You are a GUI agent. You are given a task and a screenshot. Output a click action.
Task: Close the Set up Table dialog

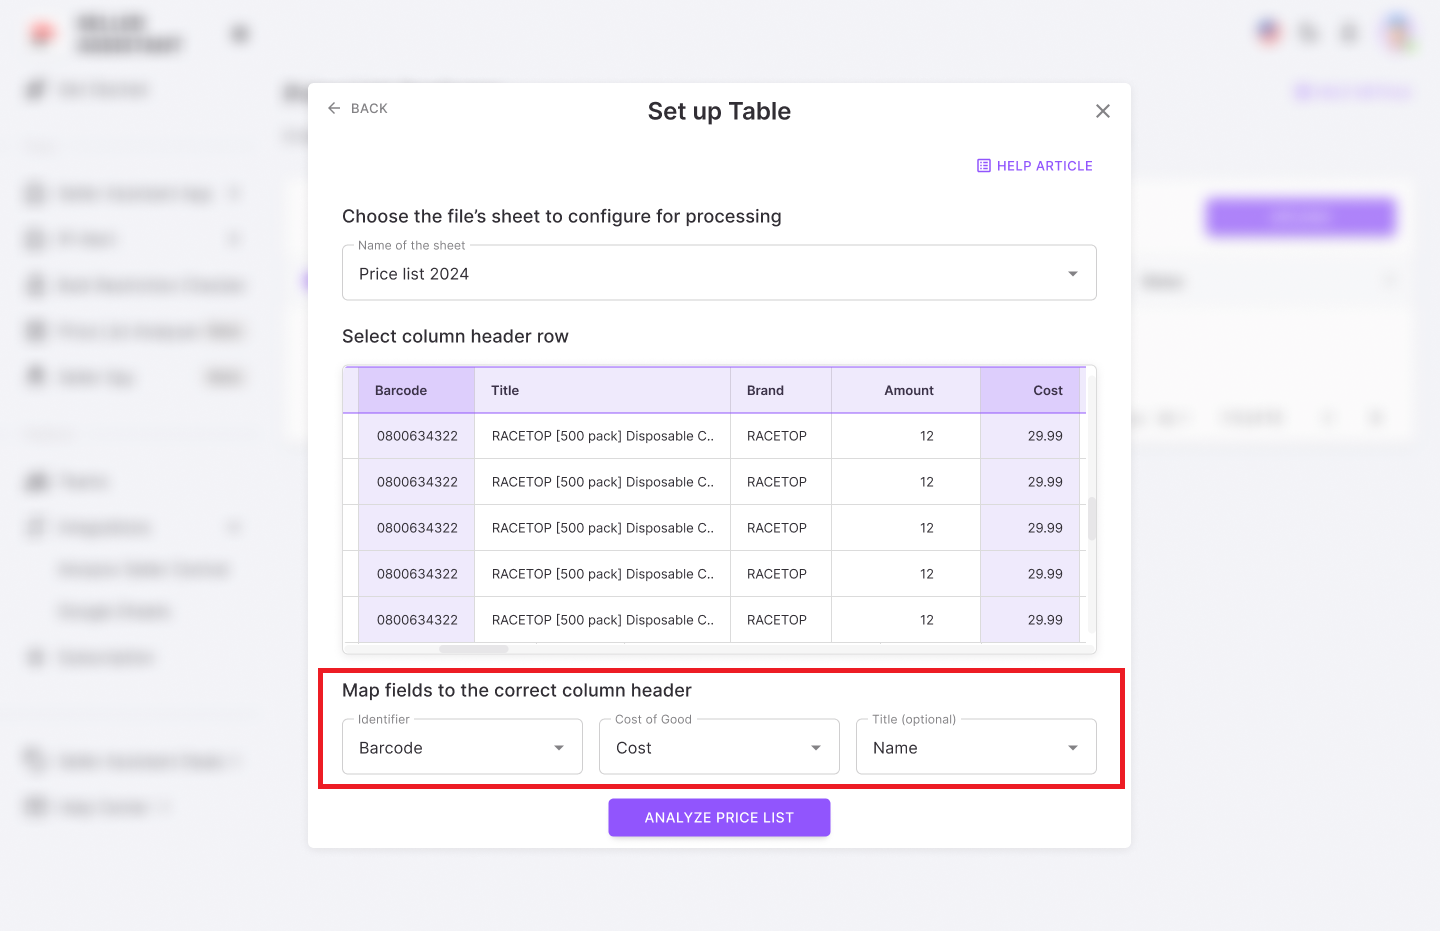pyautogui.click(x=1102, y=111)
